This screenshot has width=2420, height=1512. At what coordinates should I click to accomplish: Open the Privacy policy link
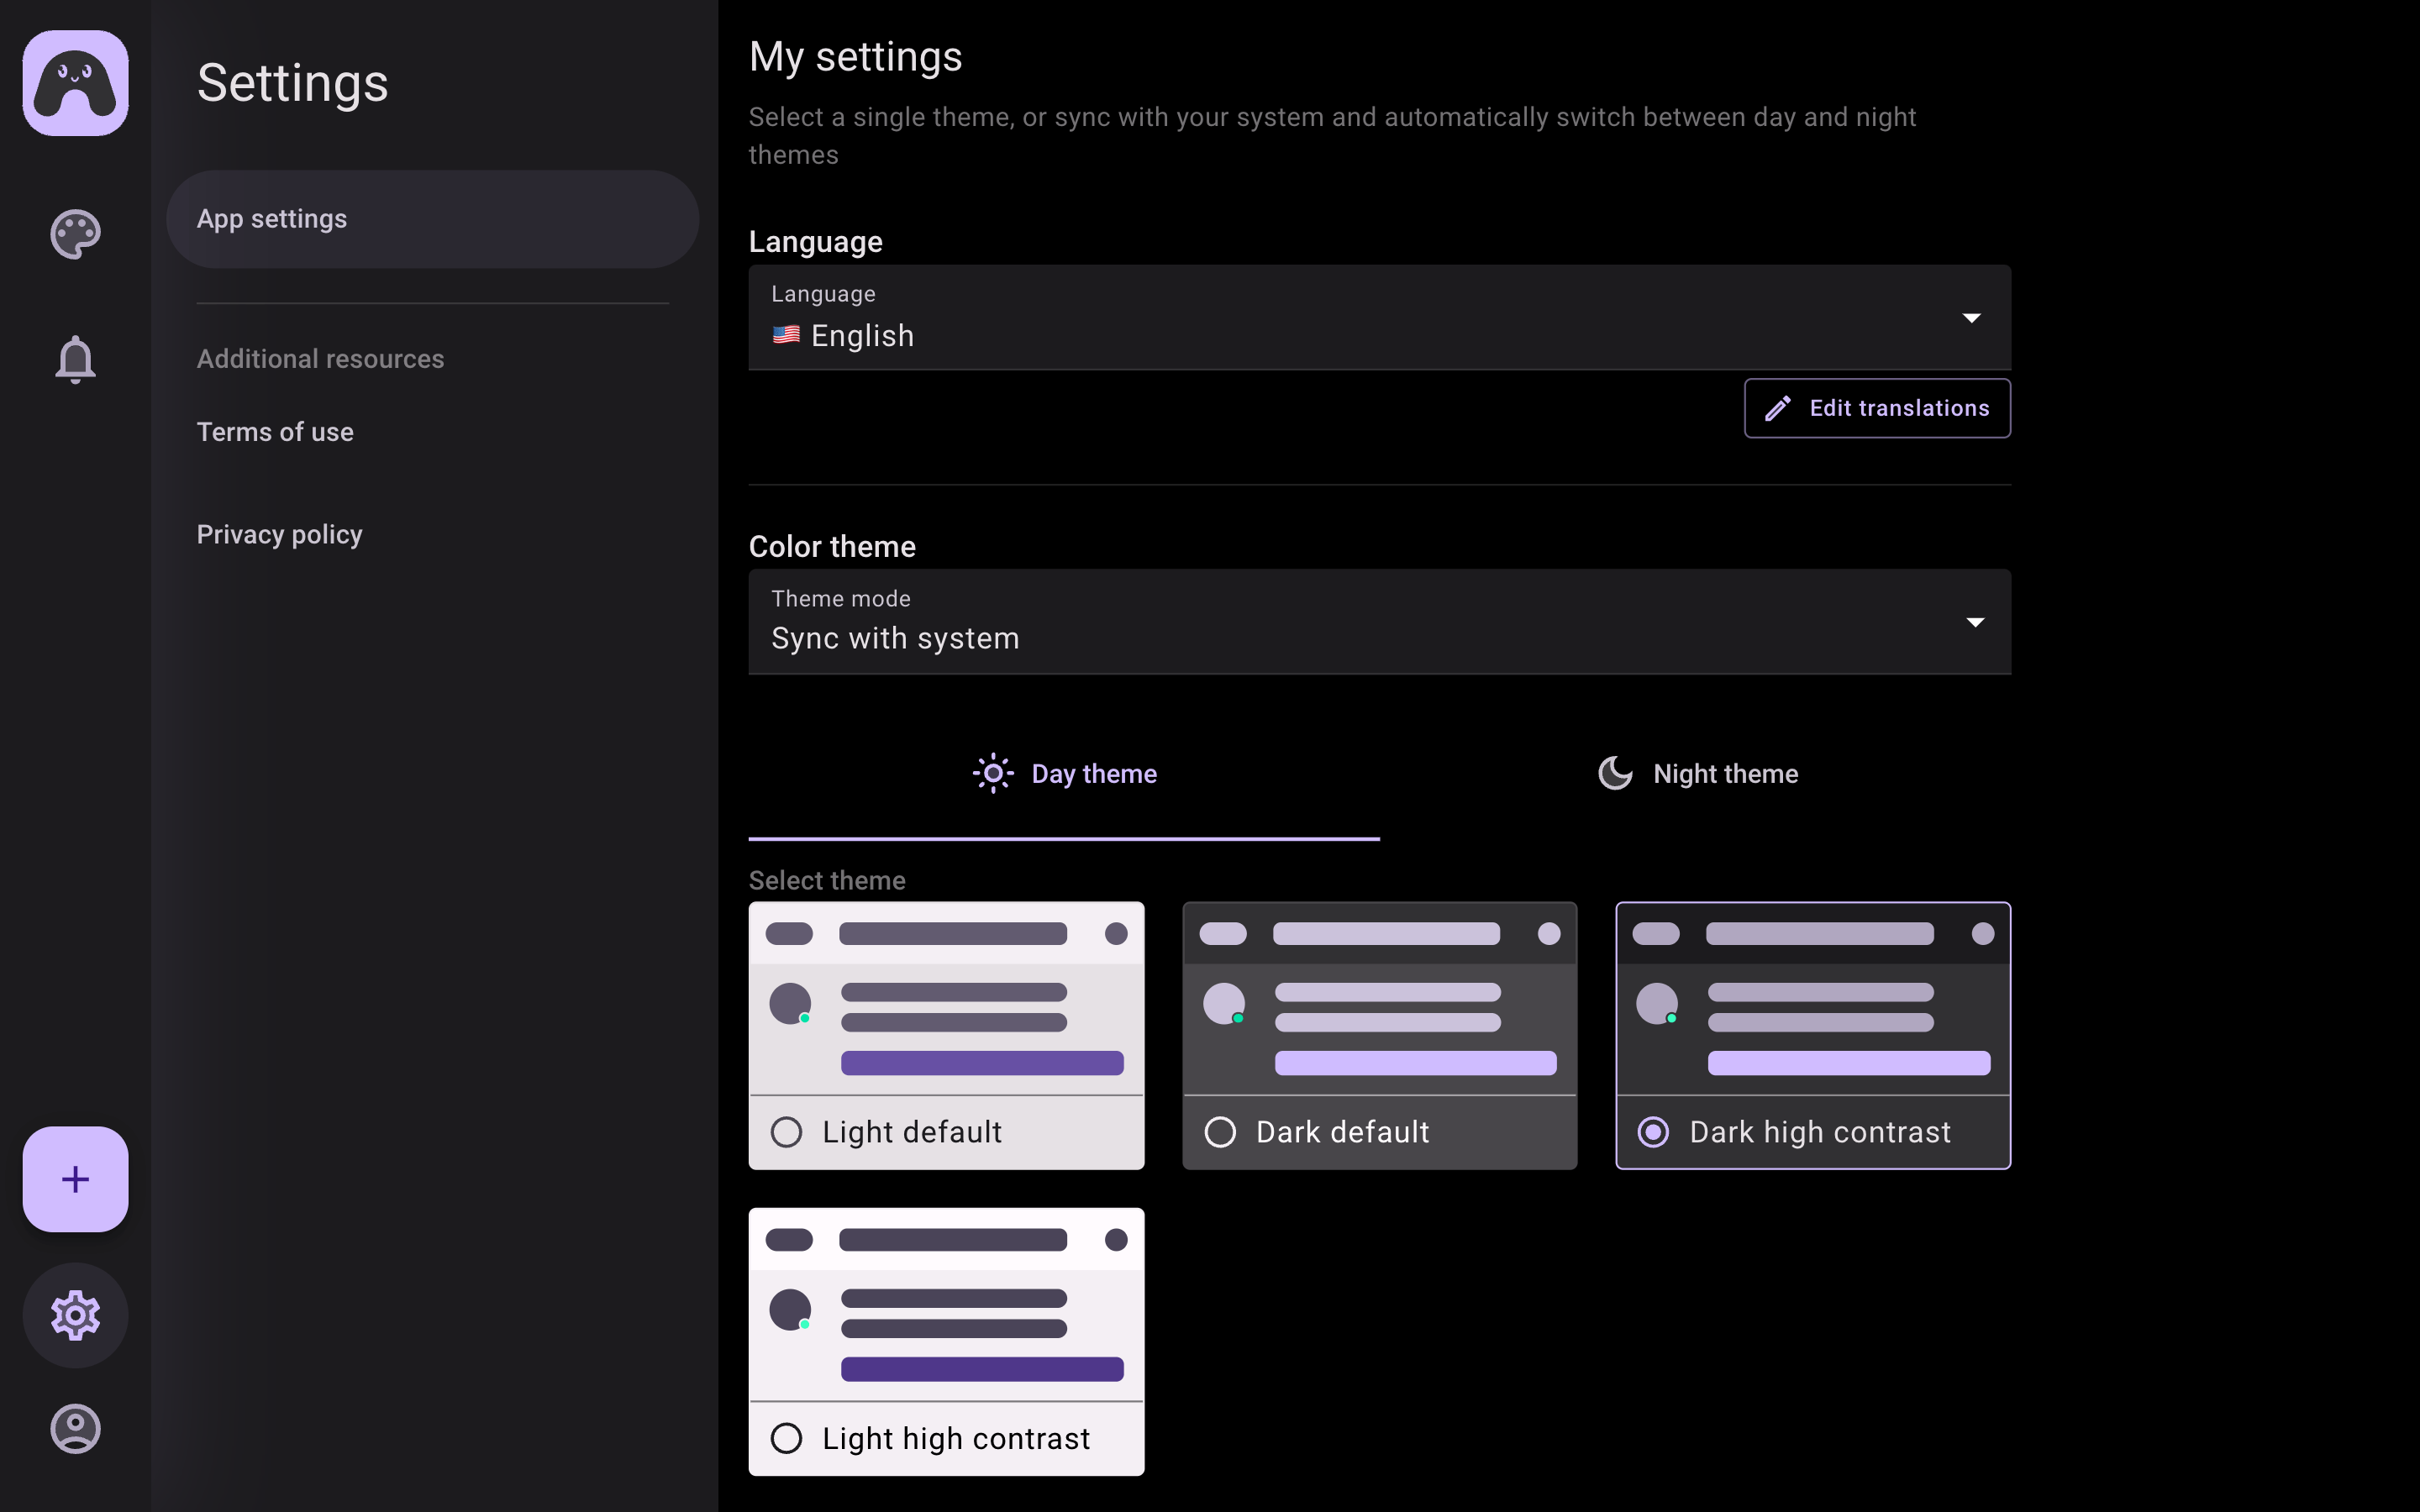point(279,535)
